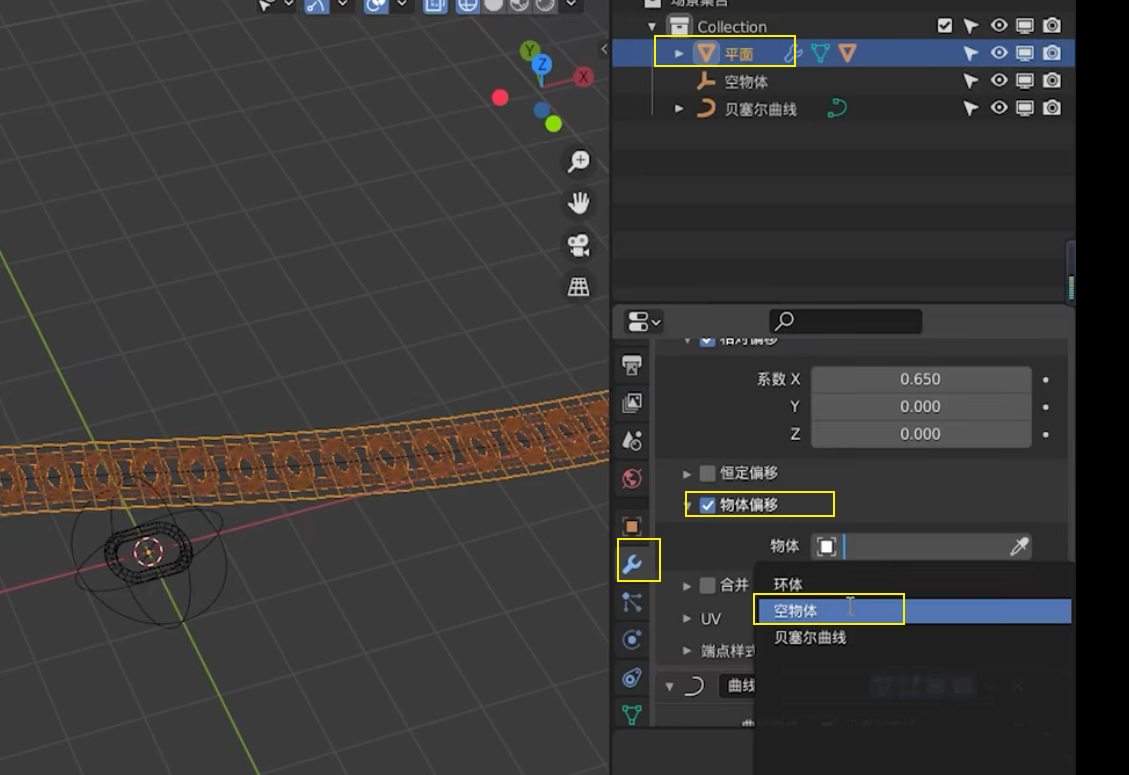This screenshot has height=775, width=1129.
Task: Click the Y axis on the navigation gizmo
Action: pyautogui.click(x=529, y=50)
